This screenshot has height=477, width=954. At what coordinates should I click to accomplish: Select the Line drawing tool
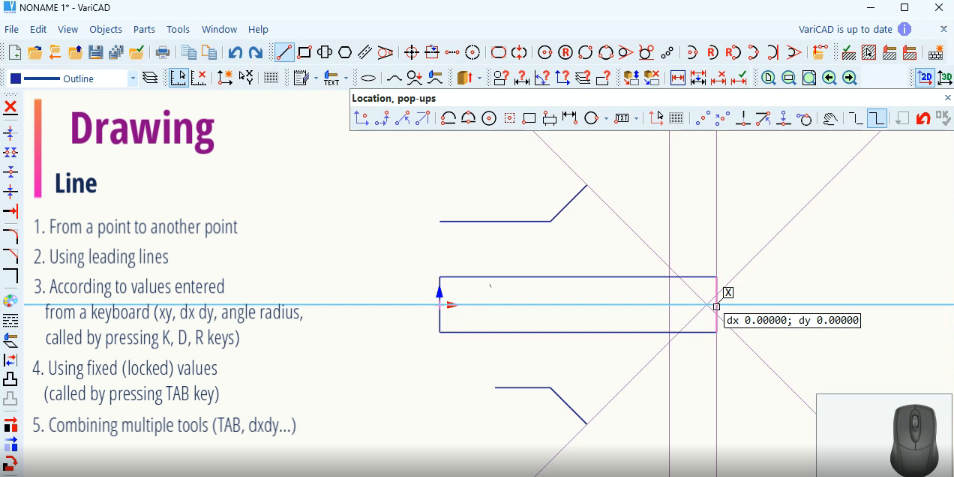click(284, 52)
